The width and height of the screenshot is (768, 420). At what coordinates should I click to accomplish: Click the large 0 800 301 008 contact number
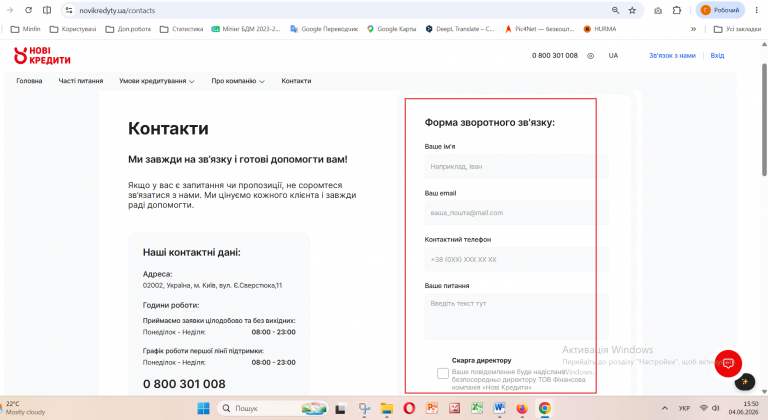tap(184, 384)
